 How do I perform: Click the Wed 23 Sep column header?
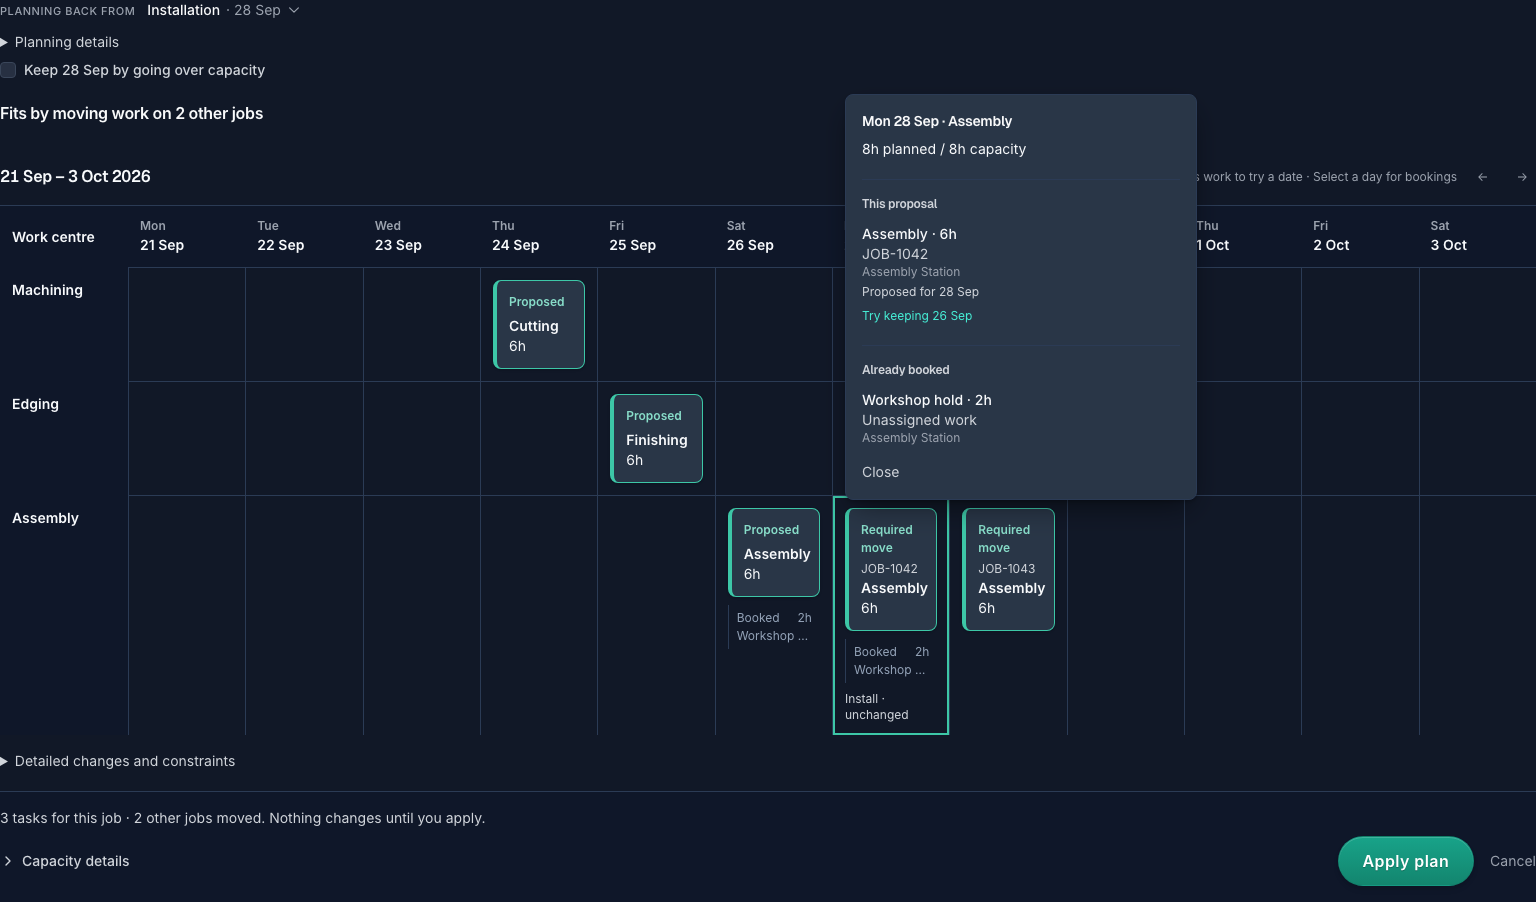click(x=398, y=236)
